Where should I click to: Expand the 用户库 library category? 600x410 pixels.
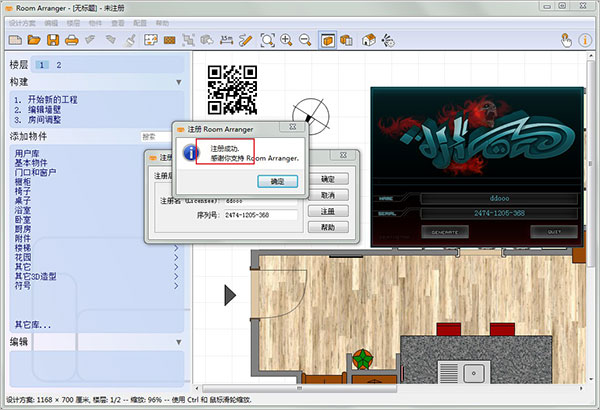[27, 153]
